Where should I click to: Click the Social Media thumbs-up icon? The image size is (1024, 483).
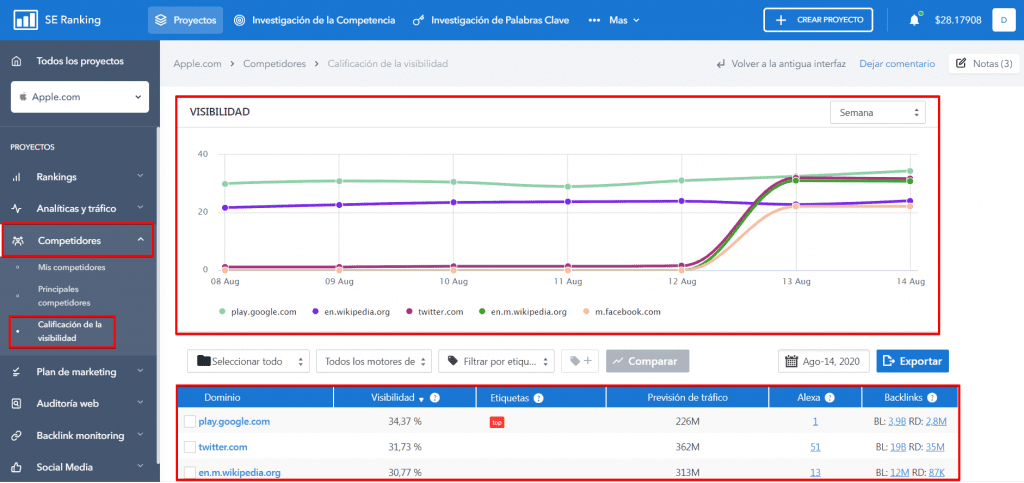[x=17, y=467]
